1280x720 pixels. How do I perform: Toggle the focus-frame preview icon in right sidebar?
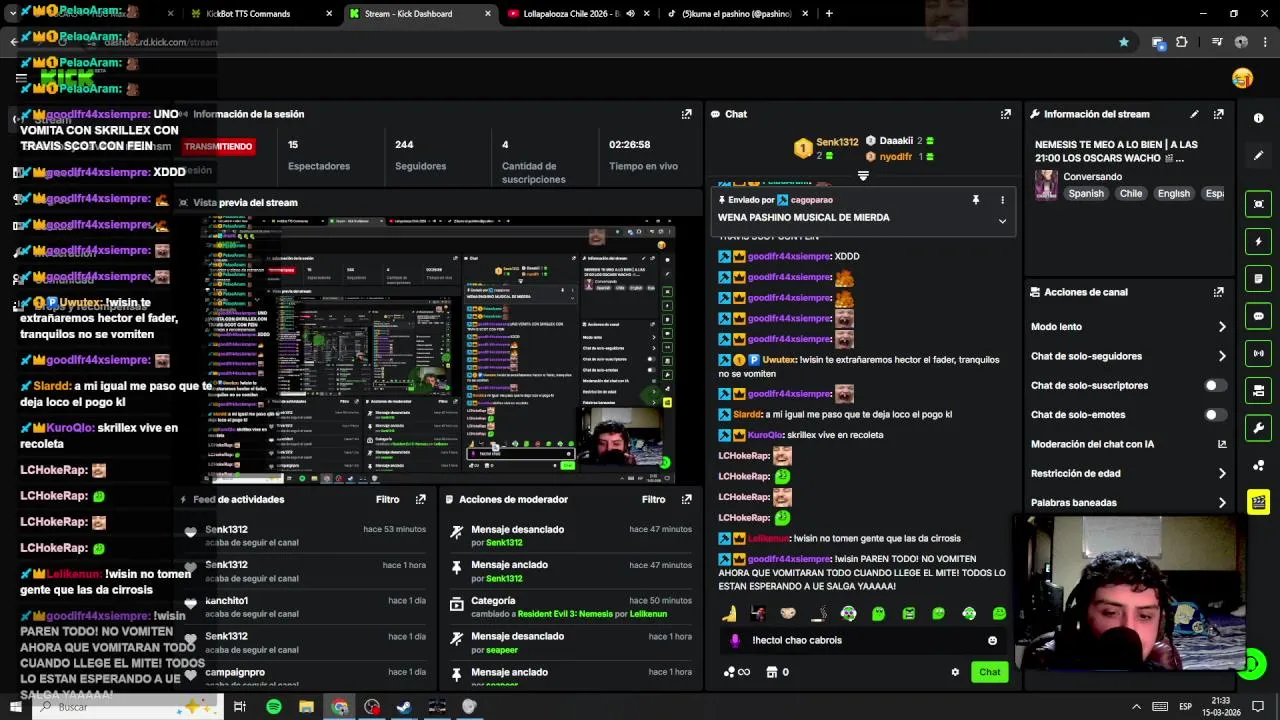coord(1258,204)
